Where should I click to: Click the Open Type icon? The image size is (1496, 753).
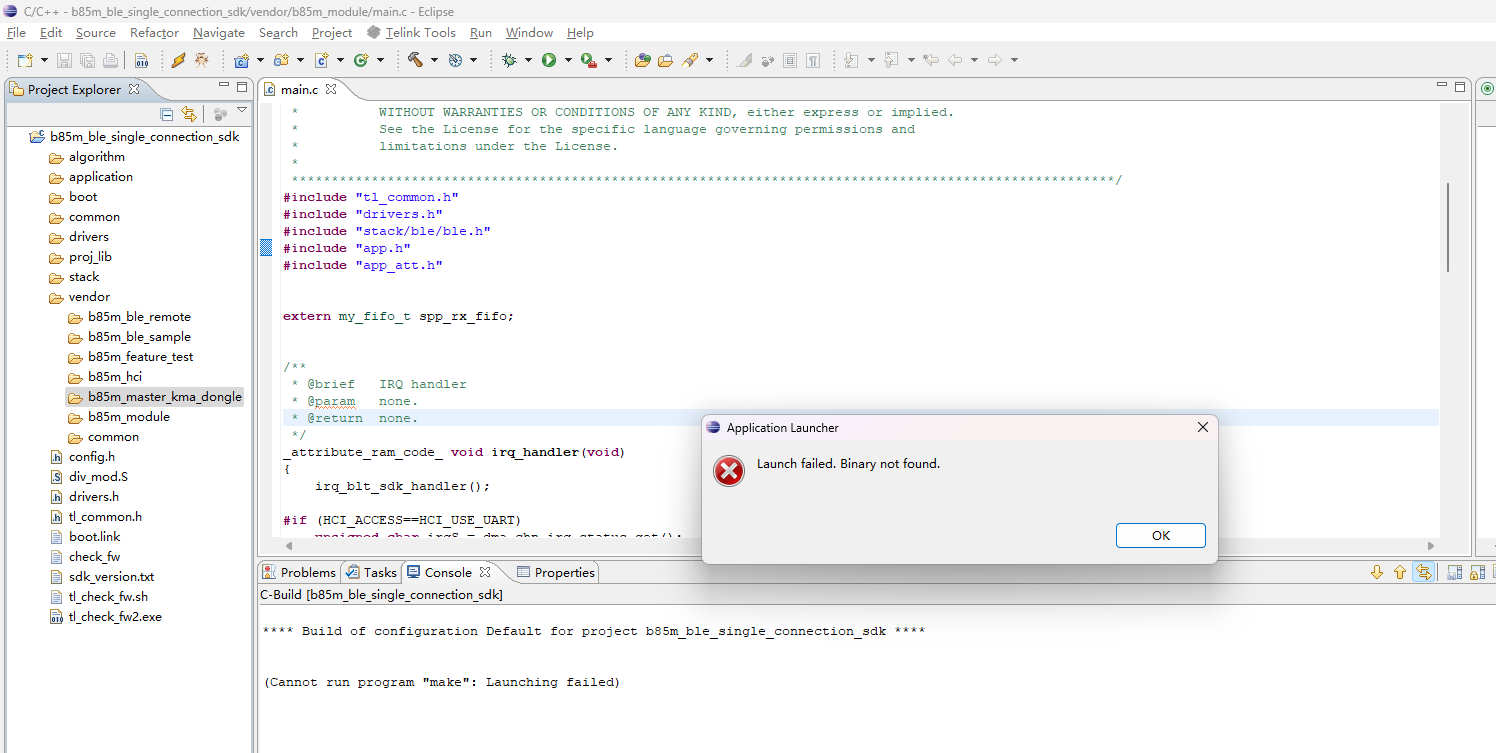[x=642, y=60]
